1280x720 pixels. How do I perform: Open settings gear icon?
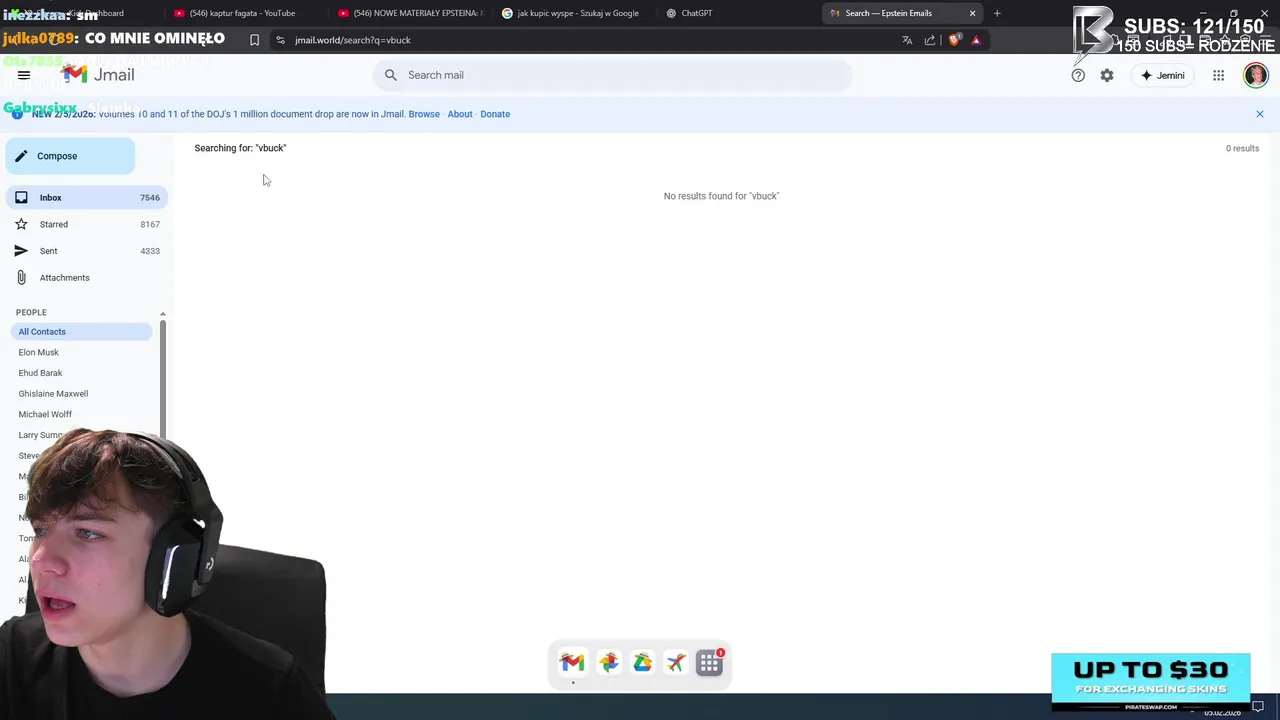click(1107, 75)
